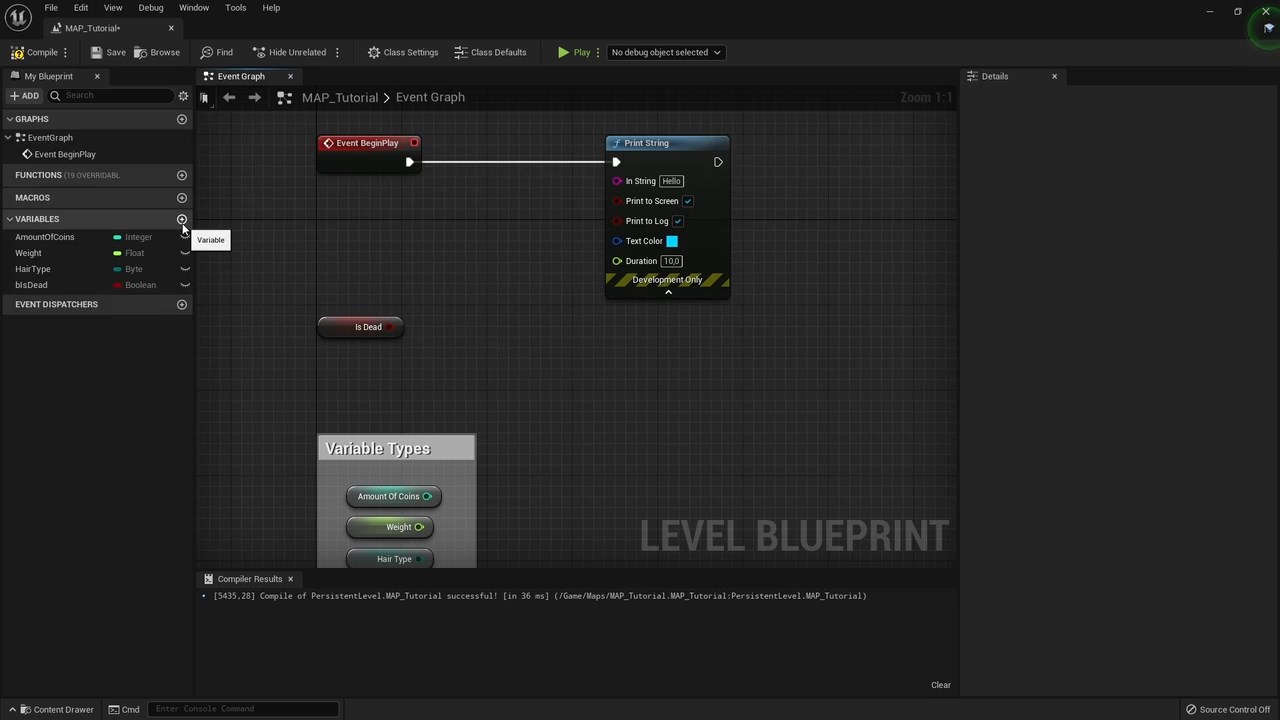Open the Window menu
This screenshot has width=1280, height=720.
click(x=193, y=7)
